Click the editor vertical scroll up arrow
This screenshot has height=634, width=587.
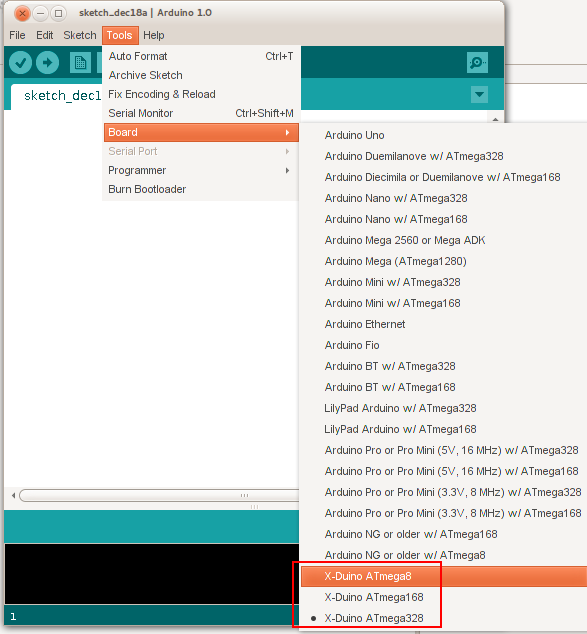point(495,119)
